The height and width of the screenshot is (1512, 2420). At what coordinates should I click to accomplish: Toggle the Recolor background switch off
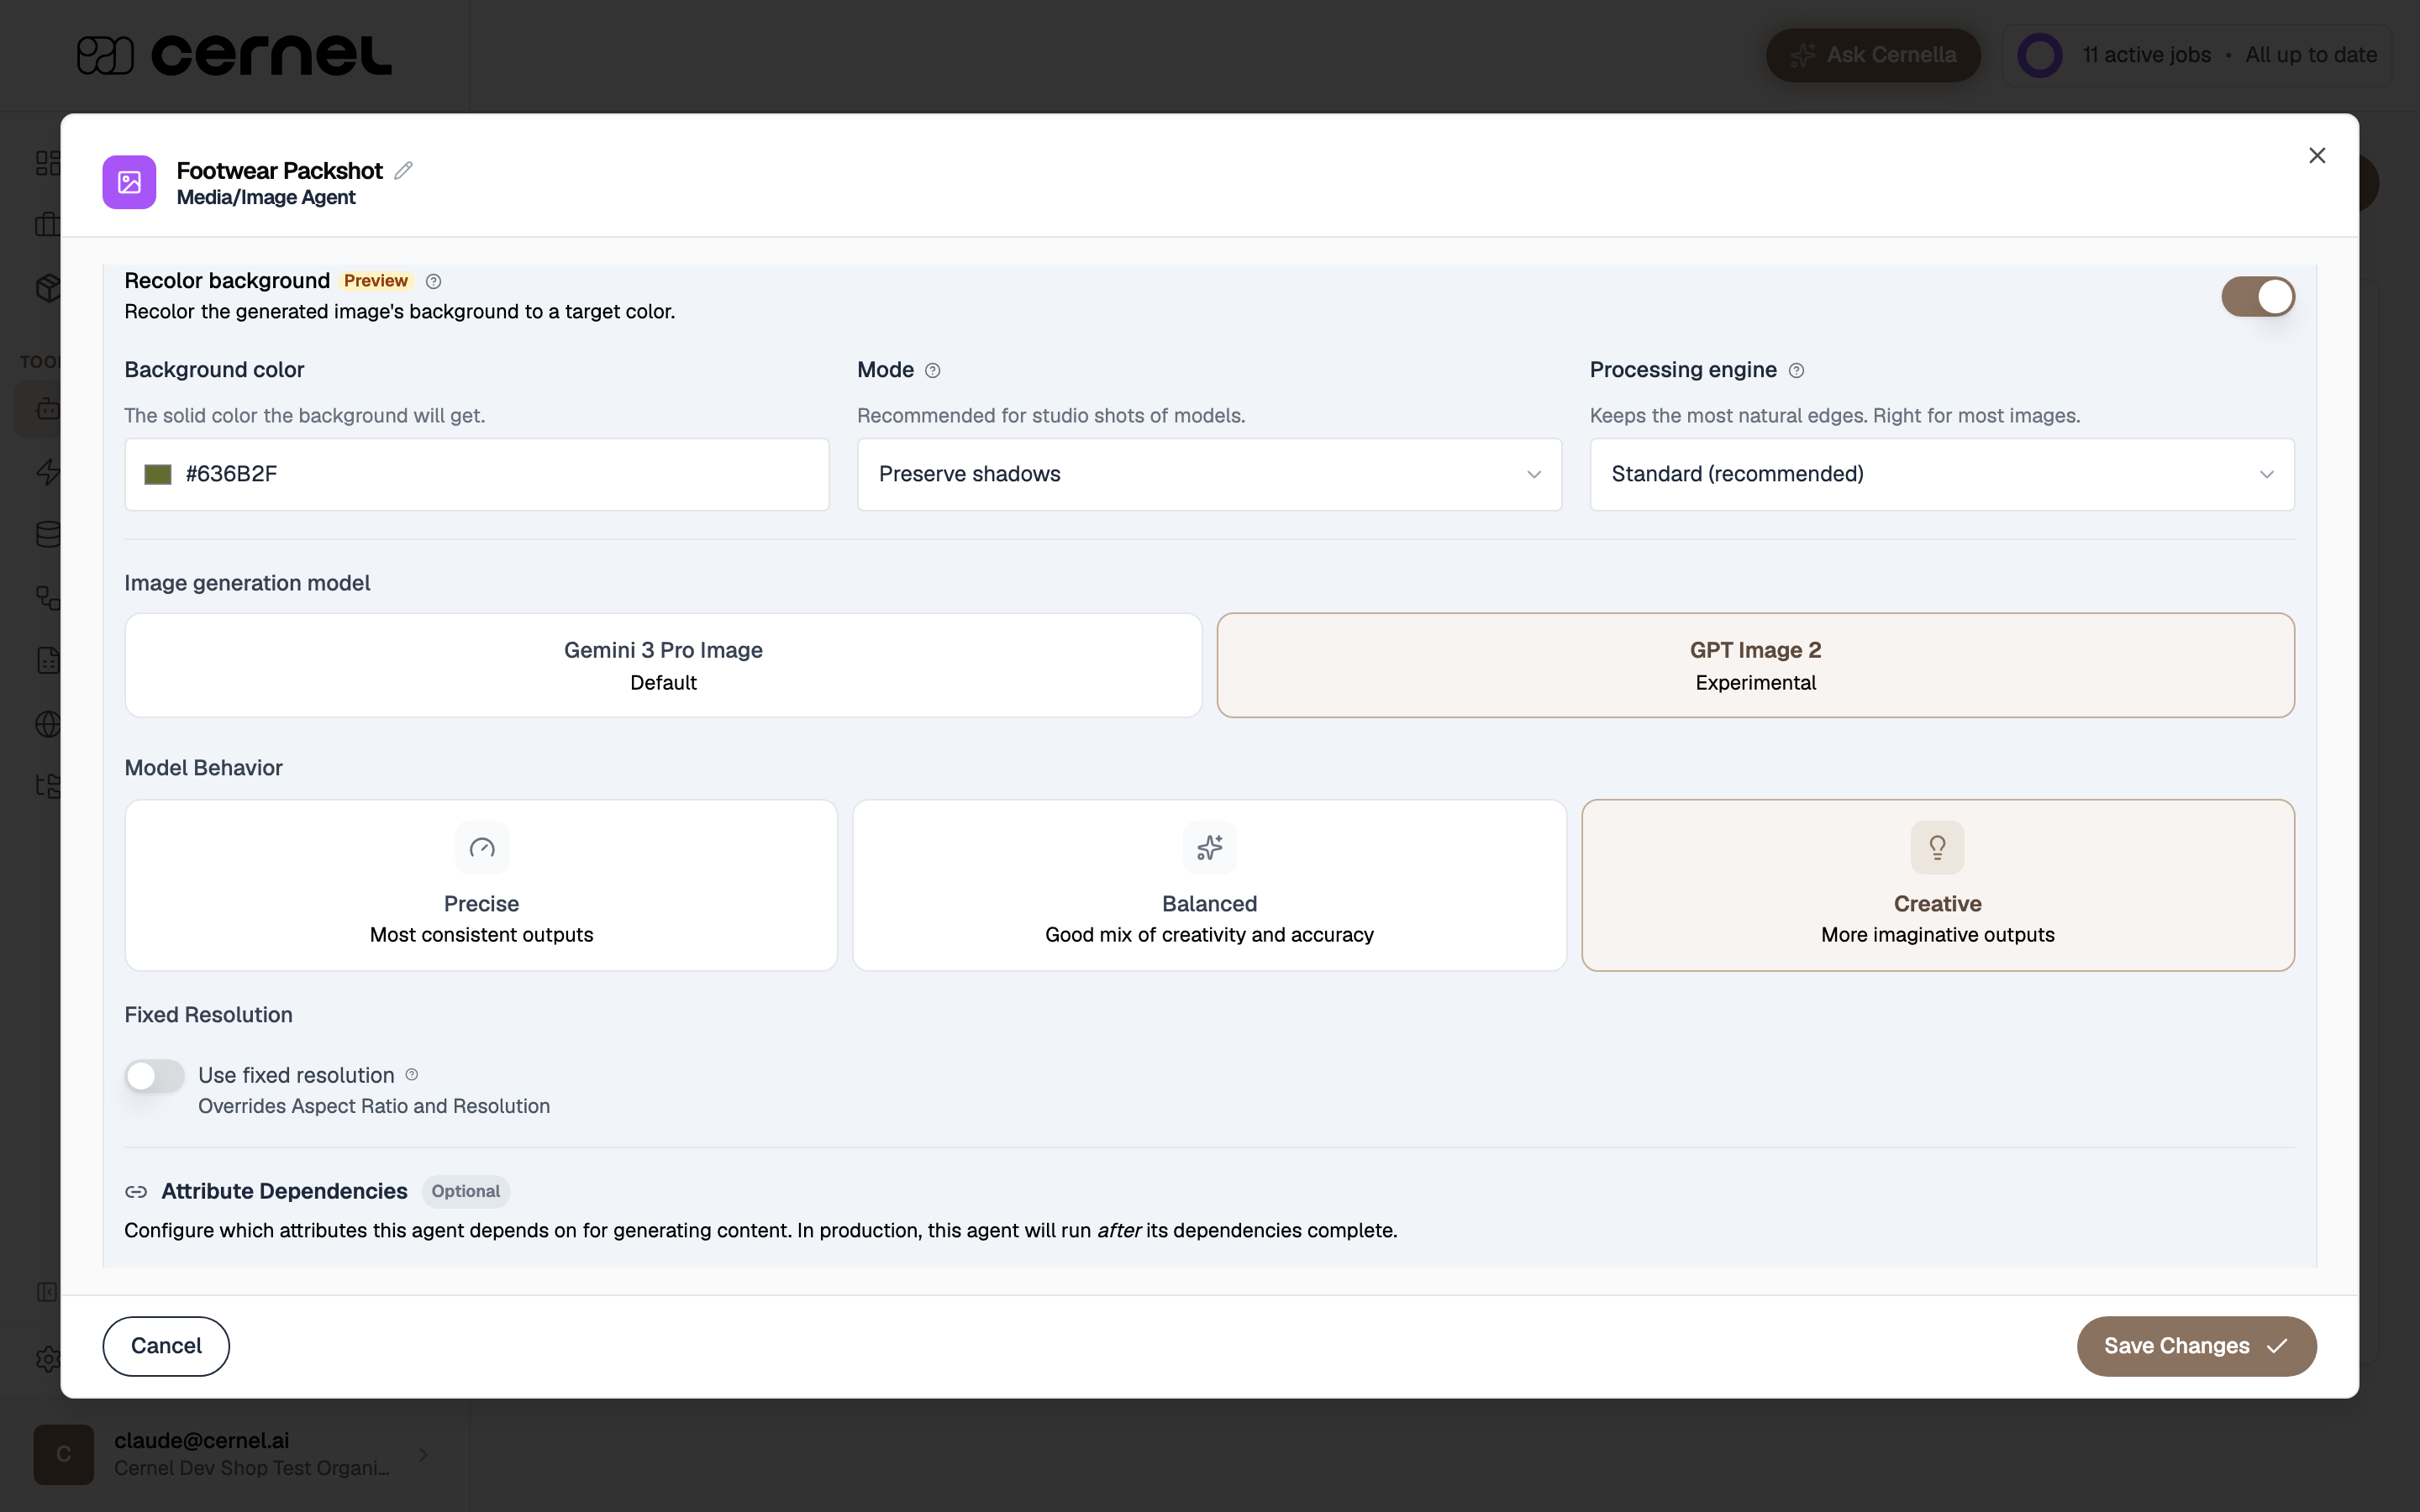(x=2258, y=297)
